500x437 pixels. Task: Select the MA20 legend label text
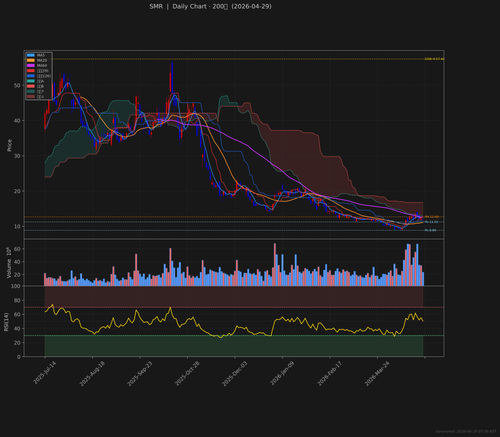pos(42,60)
